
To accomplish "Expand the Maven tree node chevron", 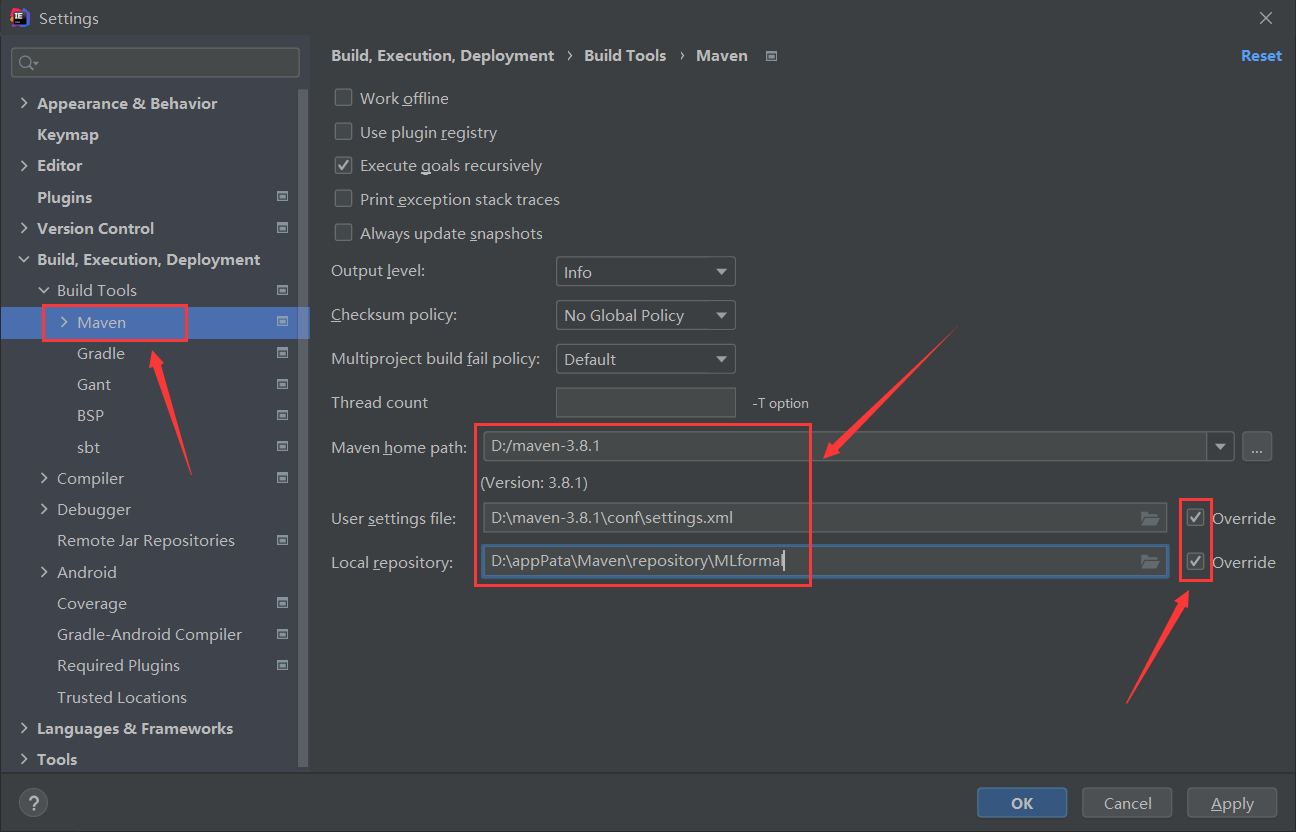I will (x=64, y=322).
